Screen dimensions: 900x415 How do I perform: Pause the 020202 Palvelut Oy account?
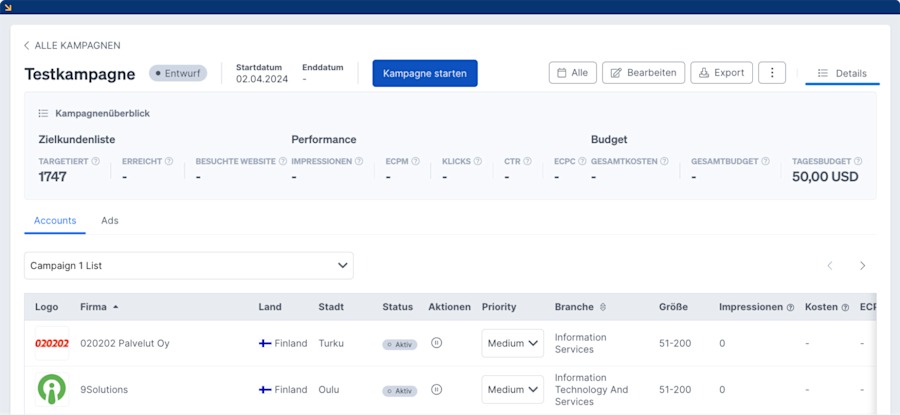(436, 343)
